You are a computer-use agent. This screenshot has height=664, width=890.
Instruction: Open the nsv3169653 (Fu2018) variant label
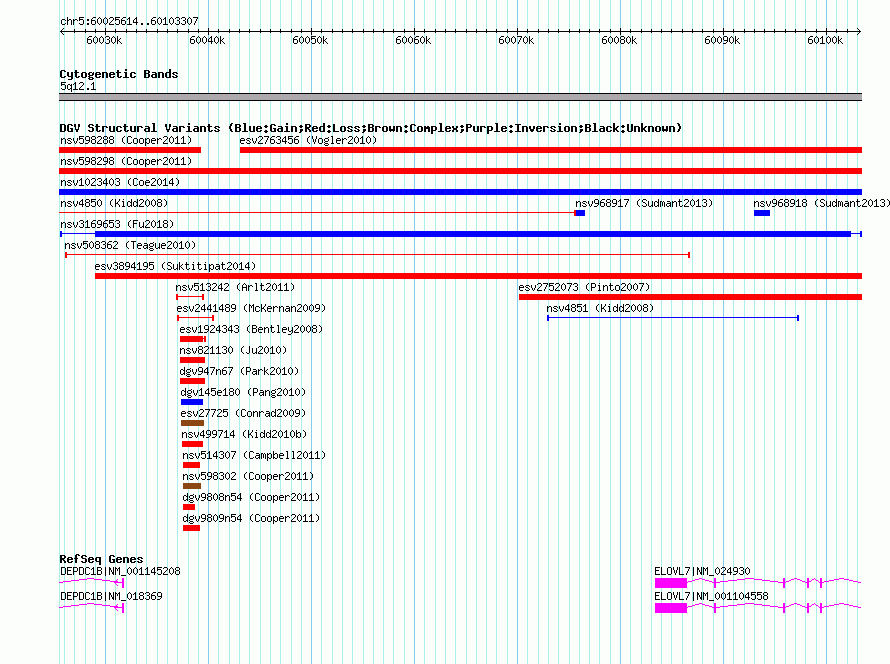point(117,224)
